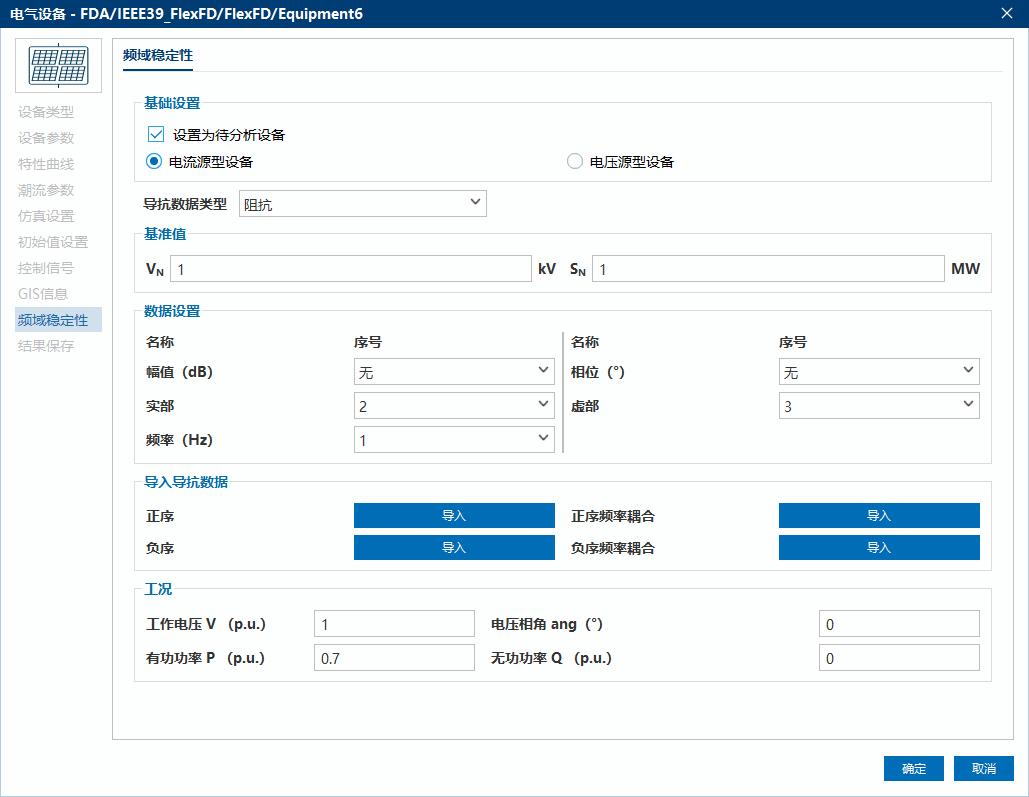The height and width of the screenshot is (797, 1029).
Task: Click 导入 next to 正序
Action: point(454,515)
